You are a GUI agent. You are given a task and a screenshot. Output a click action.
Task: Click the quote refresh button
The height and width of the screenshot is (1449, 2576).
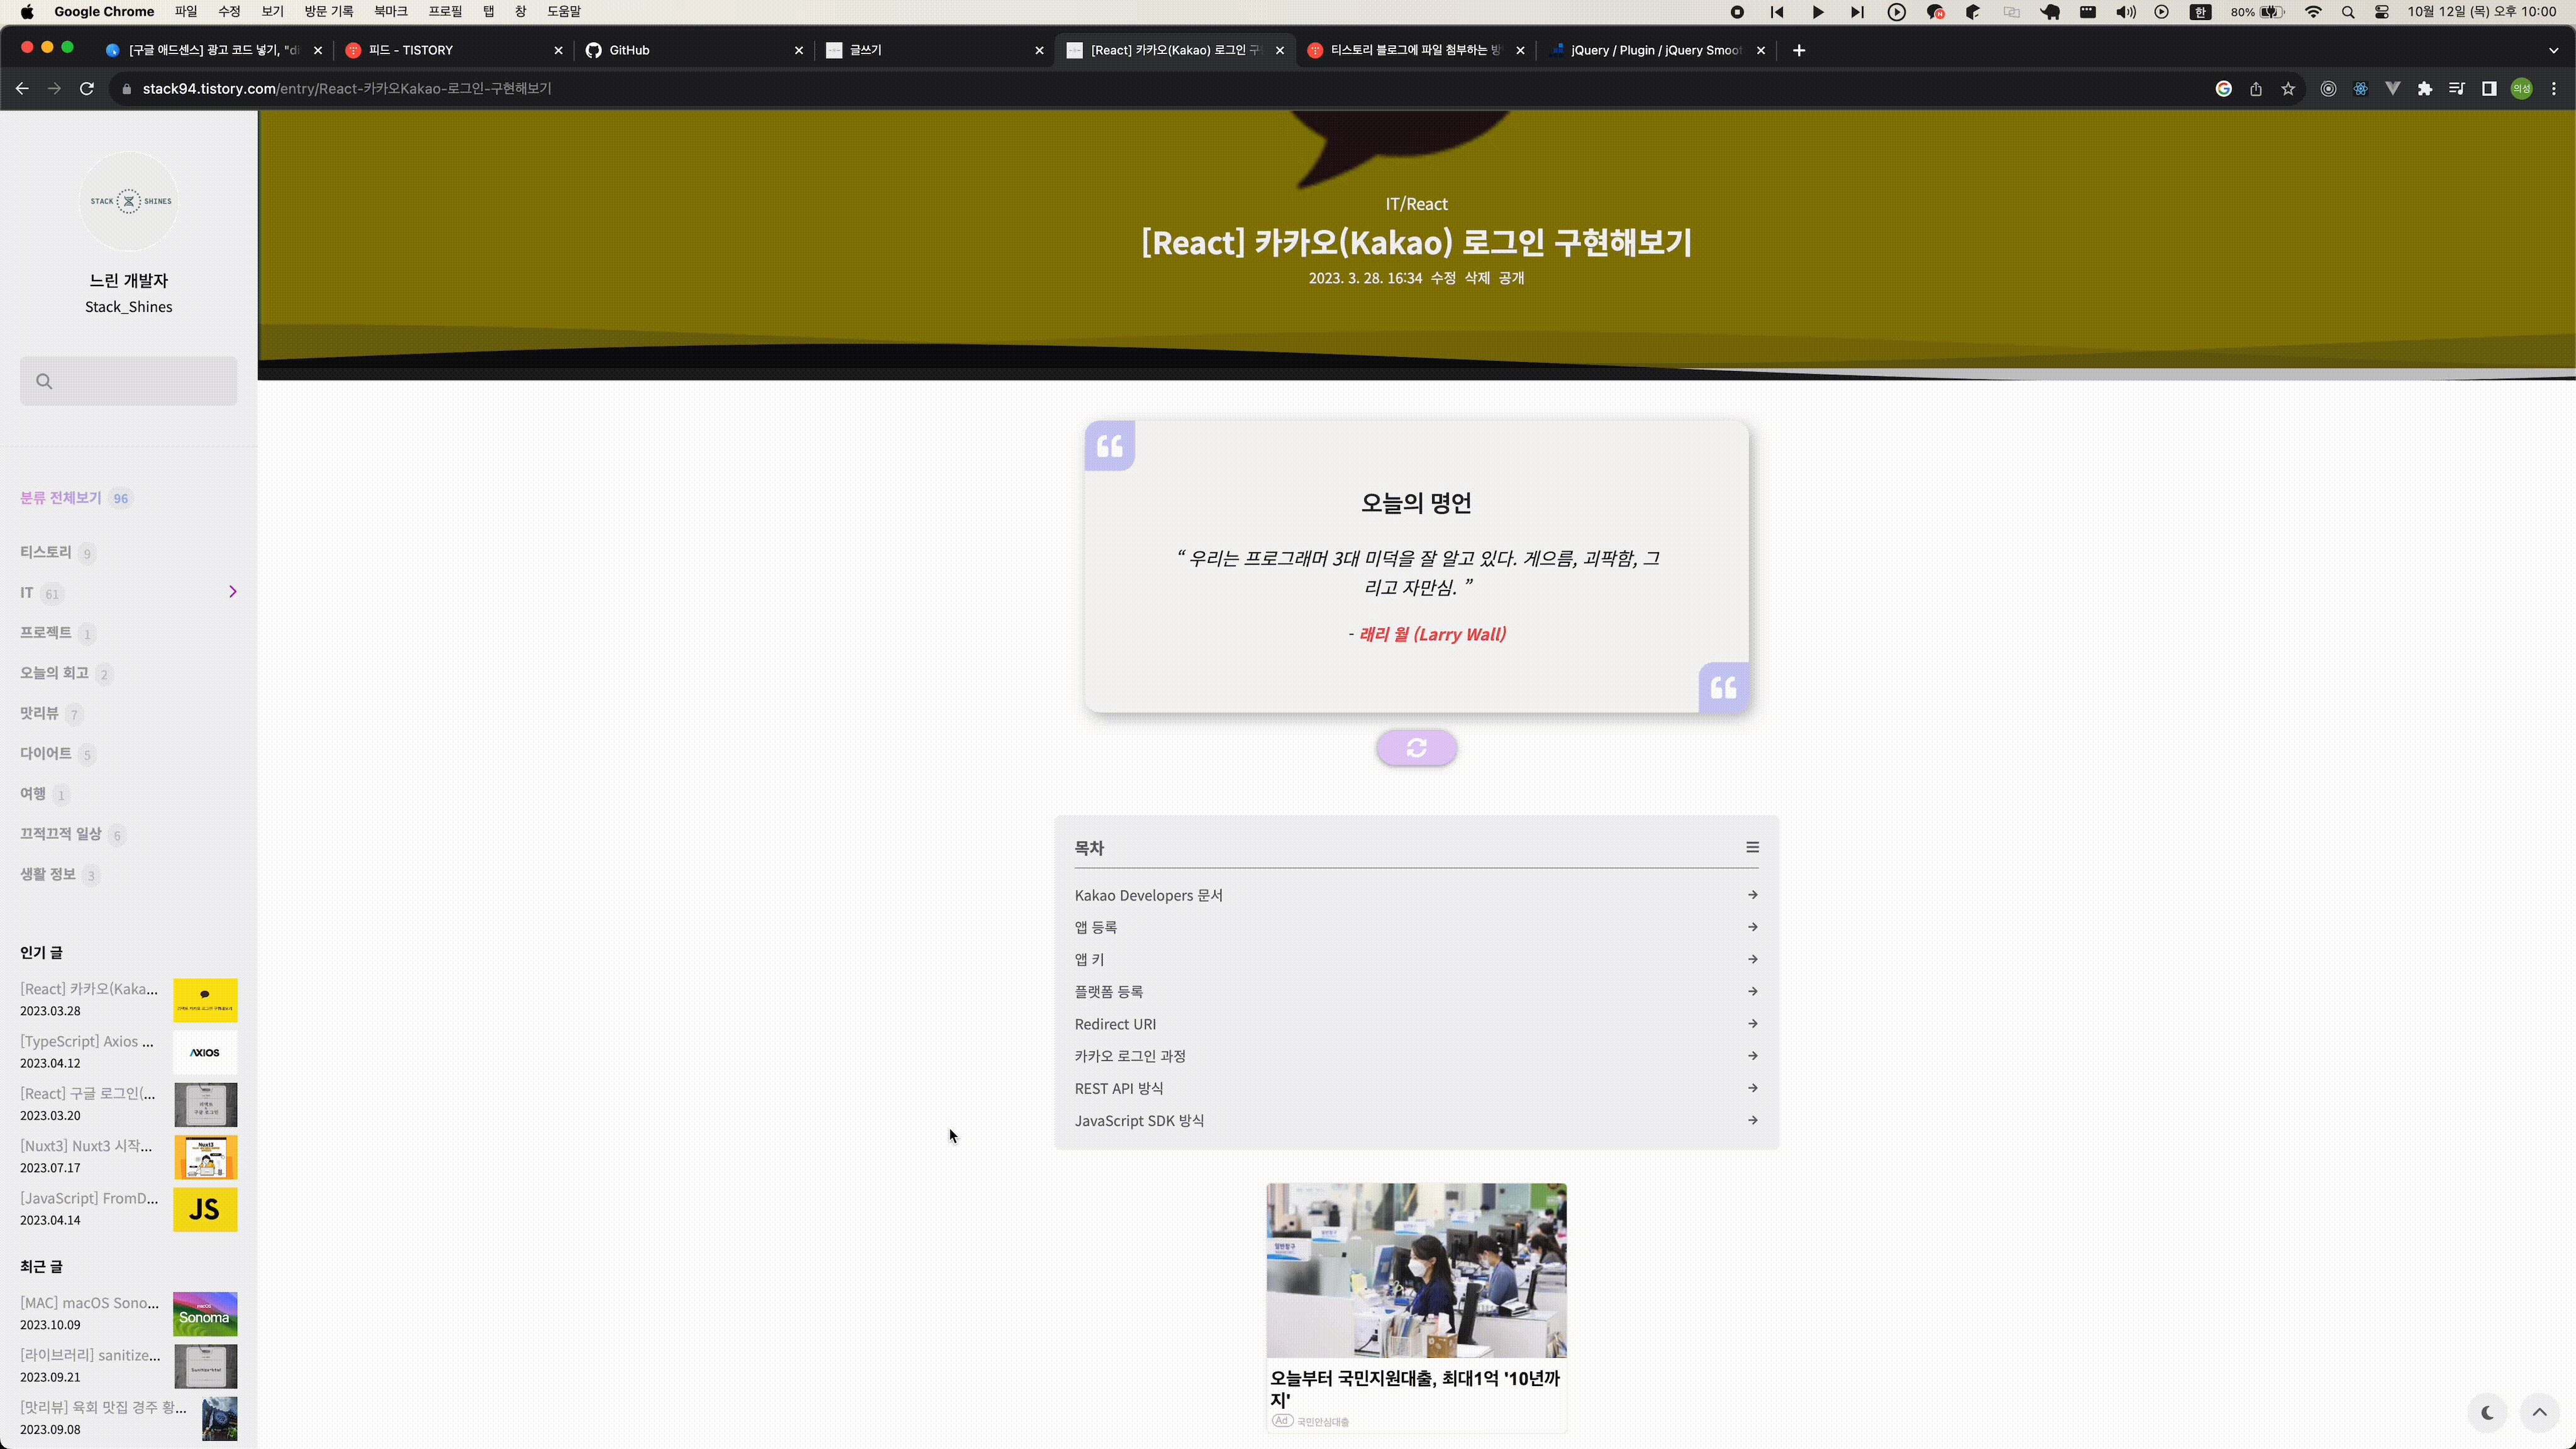click(x=1416, y=748)
